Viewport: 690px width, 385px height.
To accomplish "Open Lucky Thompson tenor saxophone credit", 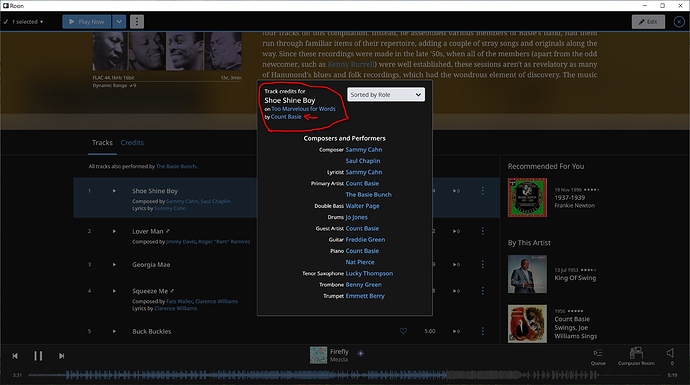I will coord(369,274).
